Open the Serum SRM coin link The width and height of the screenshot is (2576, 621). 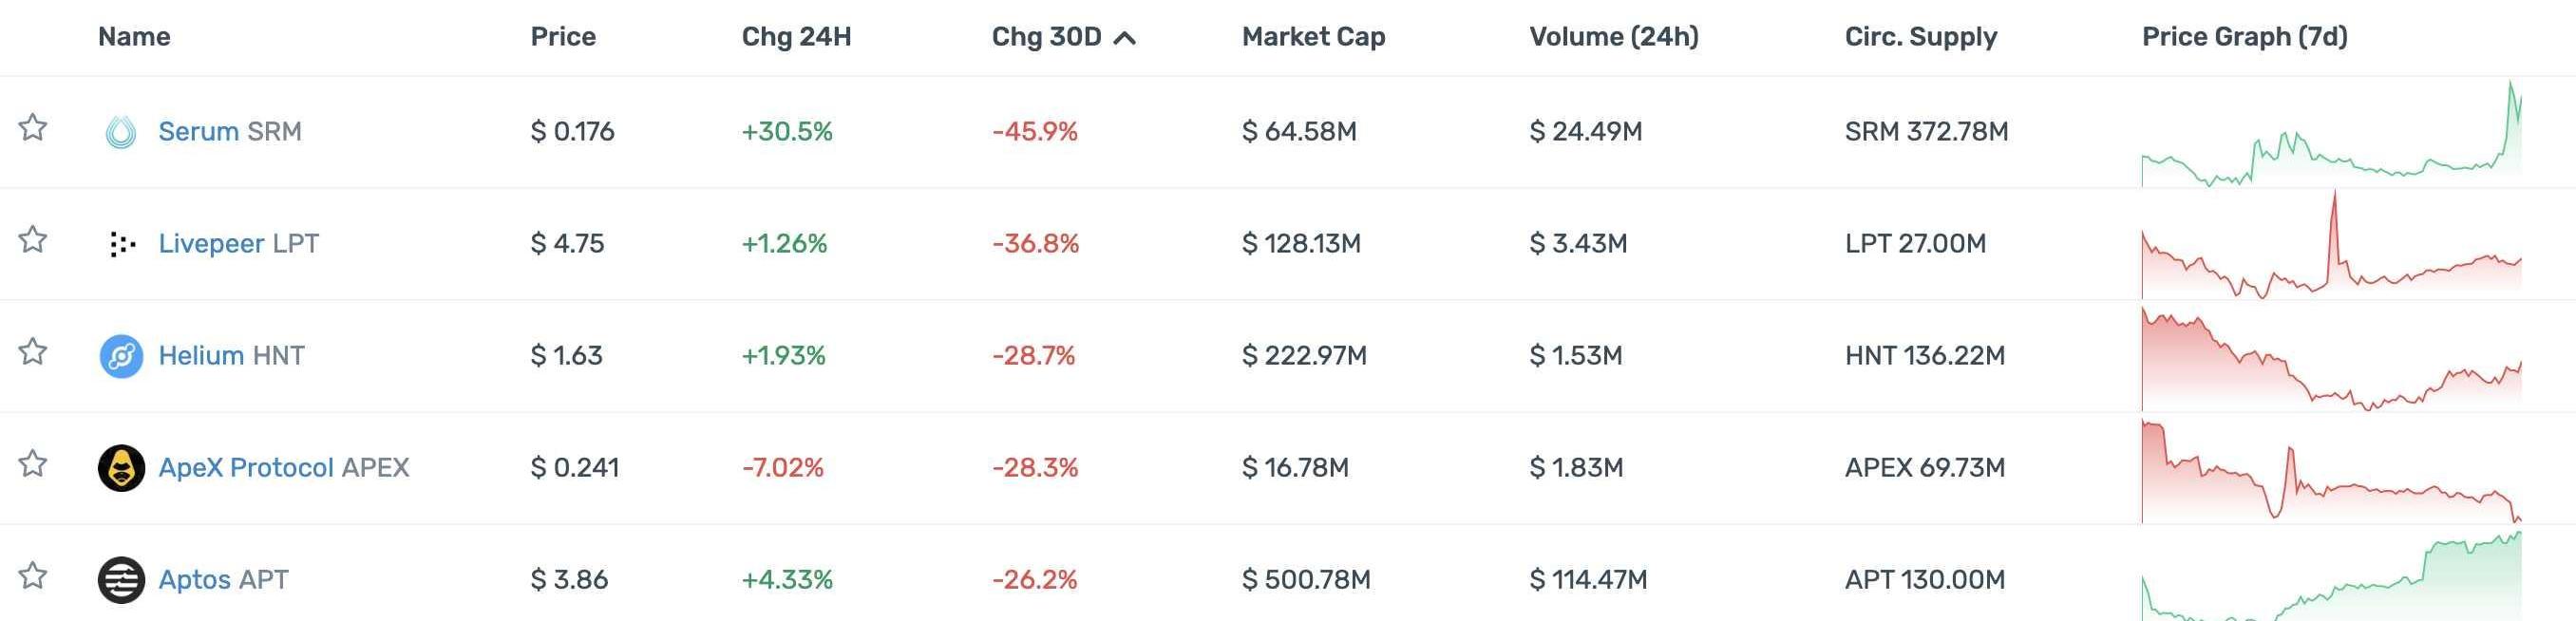tap(230, 132)
